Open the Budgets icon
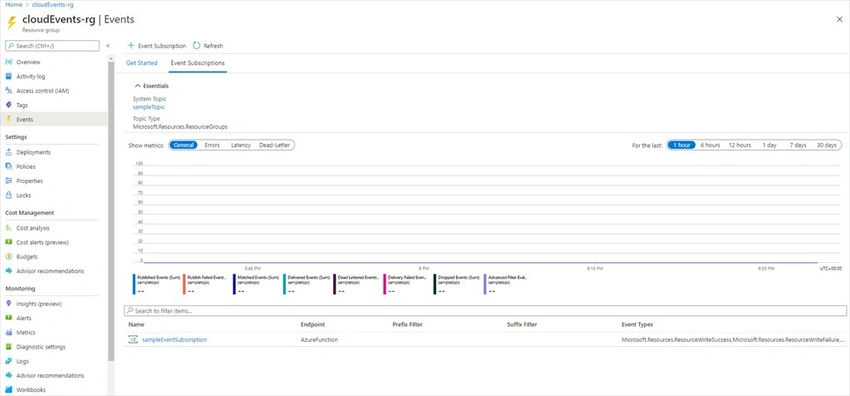 pos(9,257)
